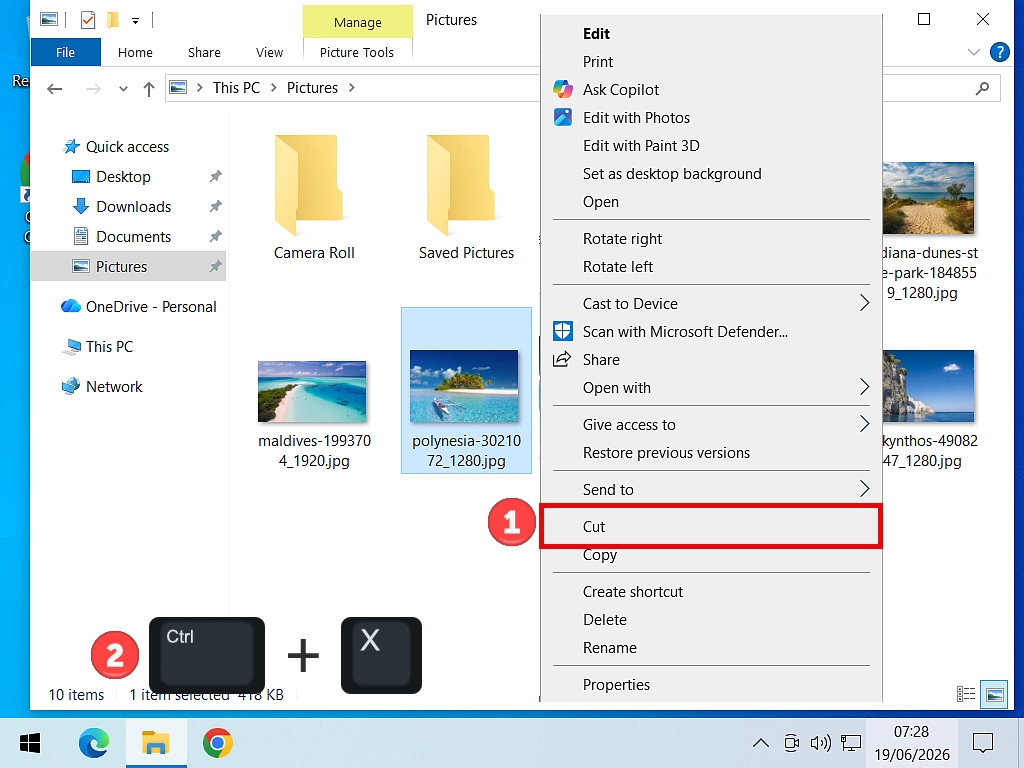This screenshot has width=1024, height=768.
Task: Open the notifications action center icon
Action: pyautogui.click(x=983, y=743)
